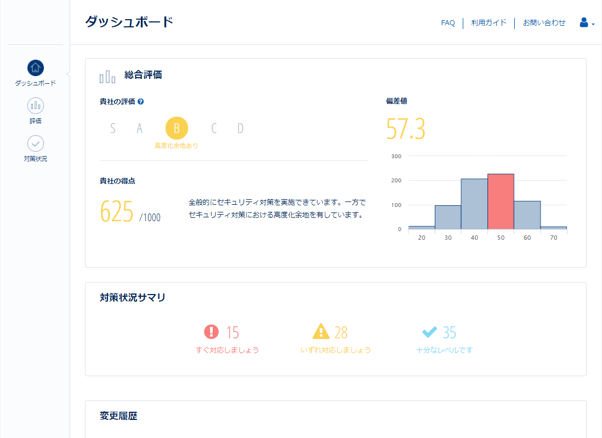602x438 pixels.
Task: Open the 評価 bar-chart icon in sidebar
Action: coord(35,106)
